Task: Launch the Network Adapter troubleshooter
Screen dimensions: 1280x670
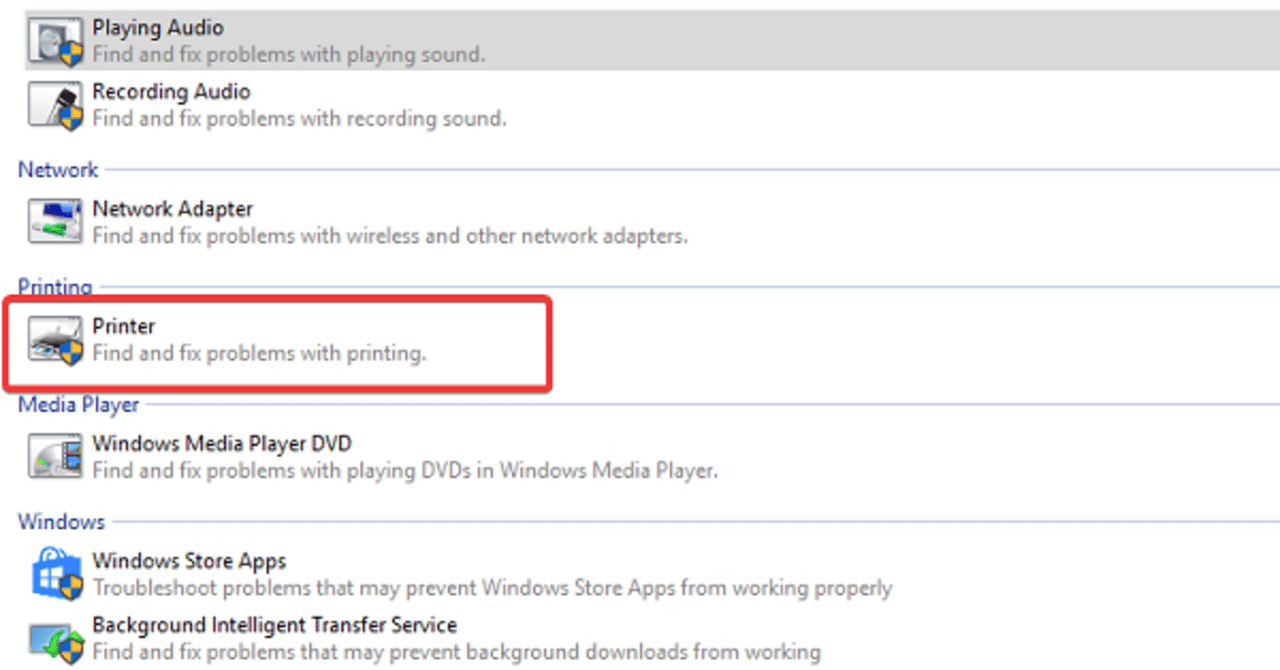Action: (172, 209)
